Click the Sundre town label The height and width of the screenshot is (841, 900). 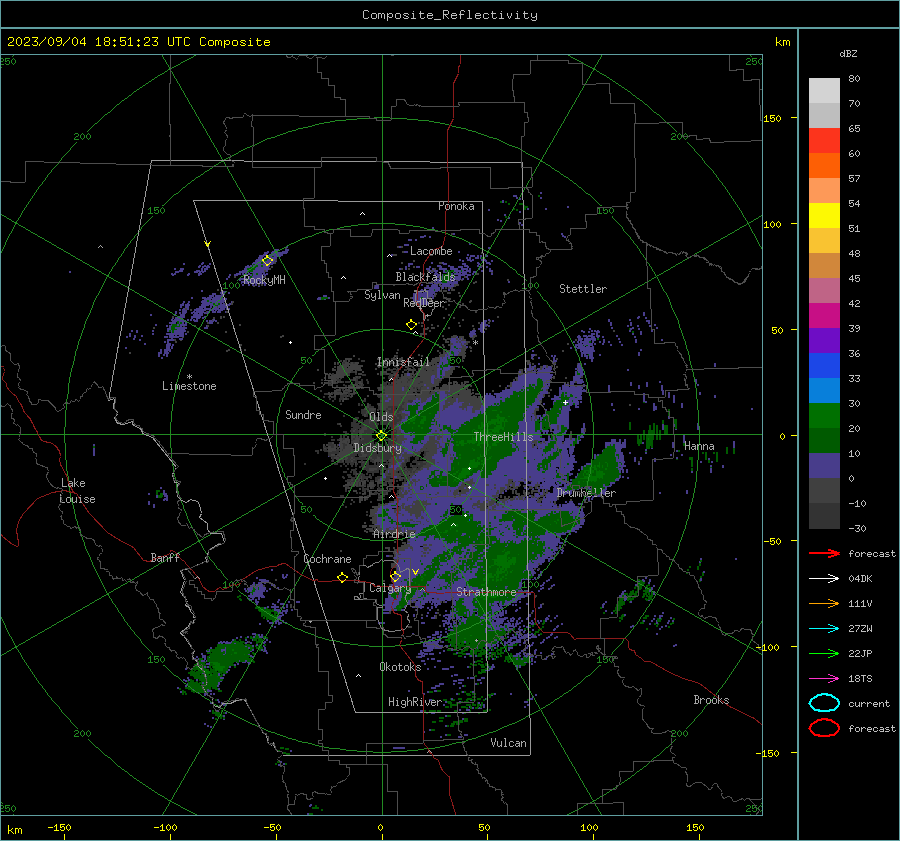pos(303,415)
